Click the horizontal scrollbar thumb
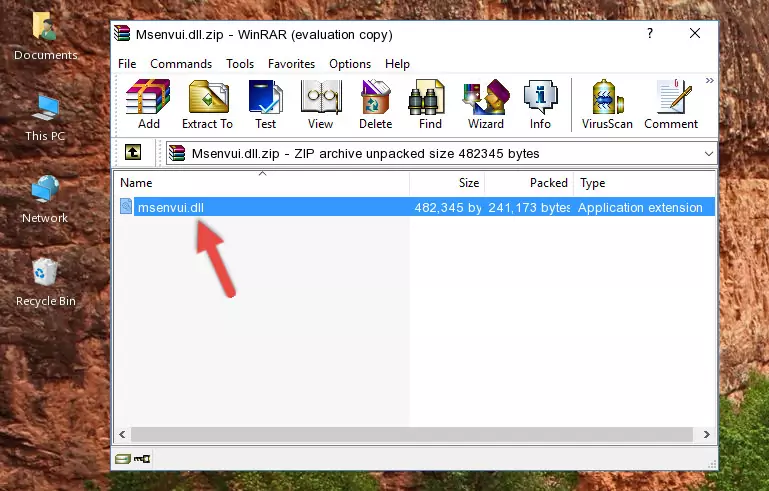The height and width of the screenshot is (491, 769). pos(411,435)
